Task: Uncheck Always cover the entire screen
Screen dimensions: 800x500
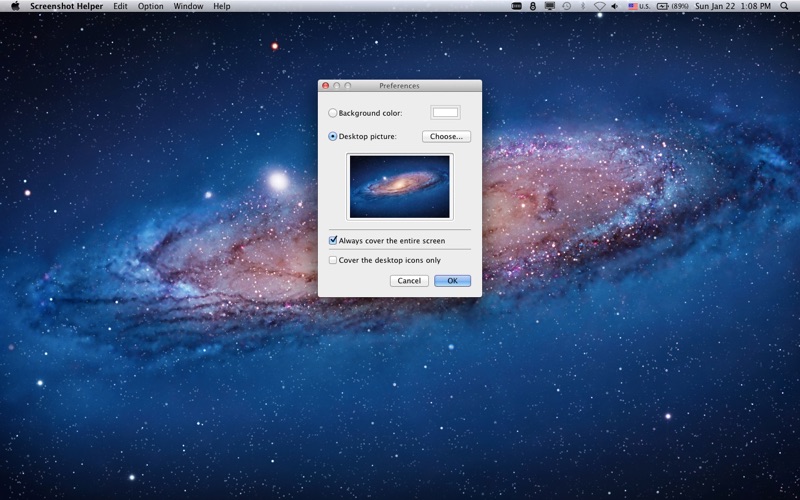Action: [333, 240]
